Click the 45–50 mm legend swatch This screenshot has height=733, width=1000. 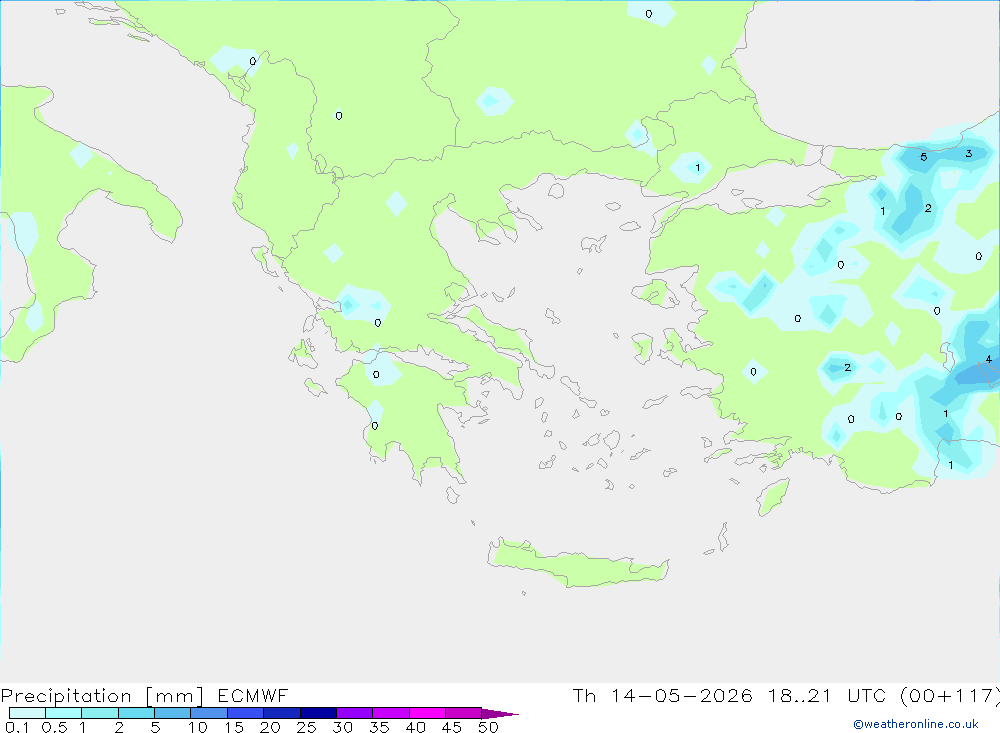pos(464,713)
